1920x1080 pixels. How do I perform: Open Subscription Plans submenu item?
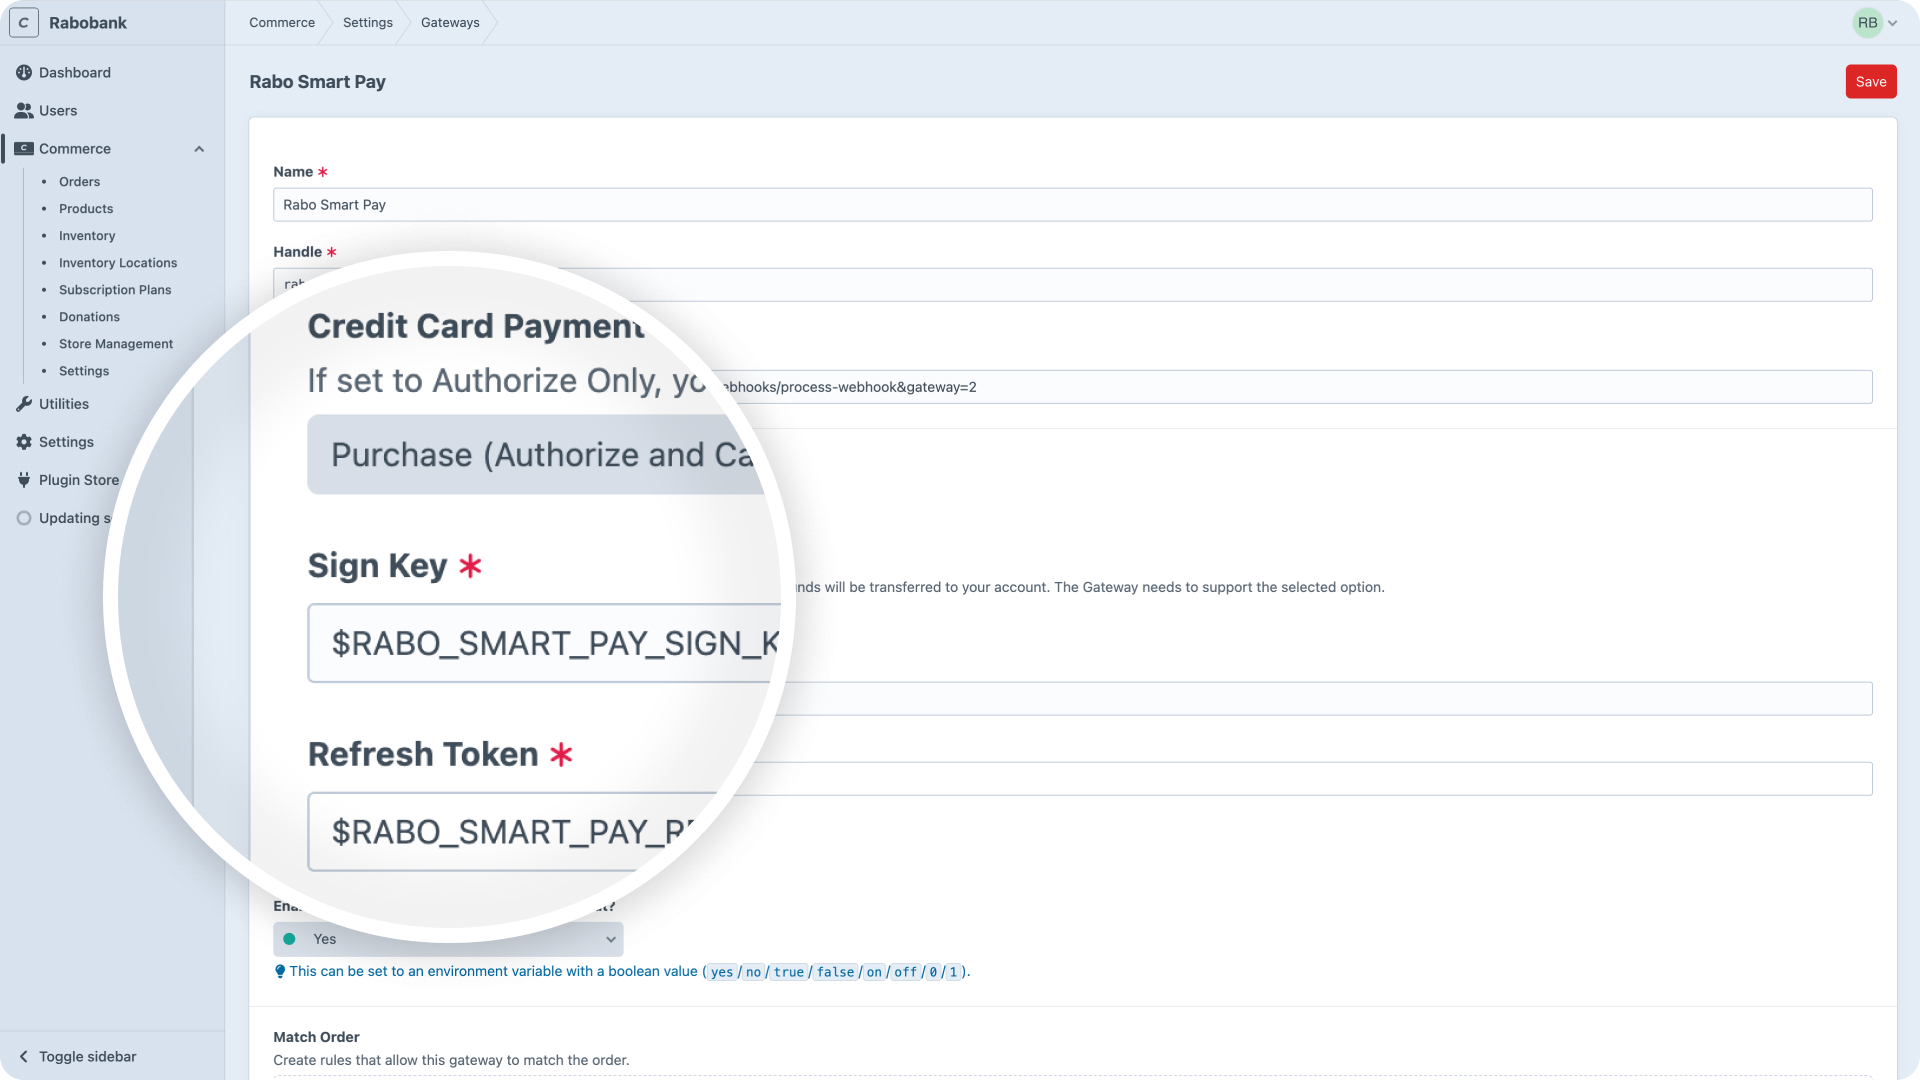pyautogui.click(x=115, y=290)
